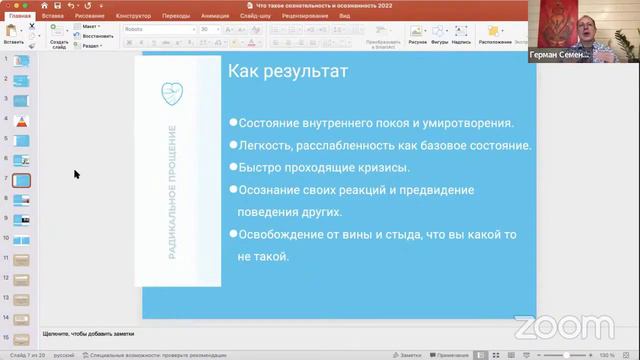
Task: Open the Переходы tab
Action: [x=176, y=16]
